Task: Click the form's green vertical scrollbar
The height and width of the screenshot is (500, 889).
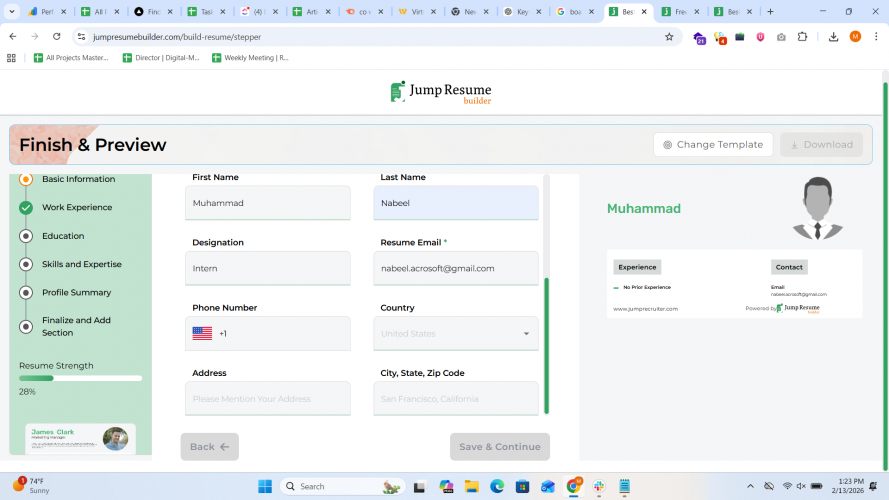Action: point(547,346)
